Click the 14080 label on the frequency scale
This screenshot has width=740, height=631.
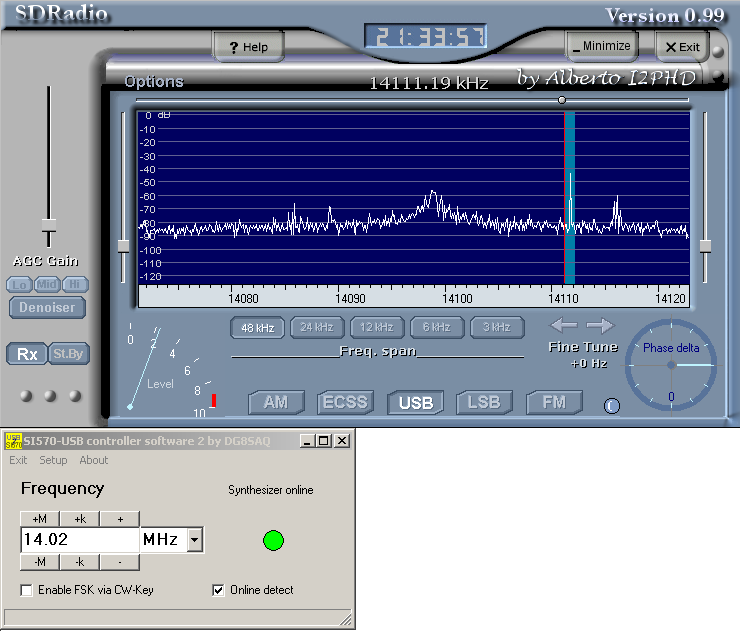click(243, 298)
